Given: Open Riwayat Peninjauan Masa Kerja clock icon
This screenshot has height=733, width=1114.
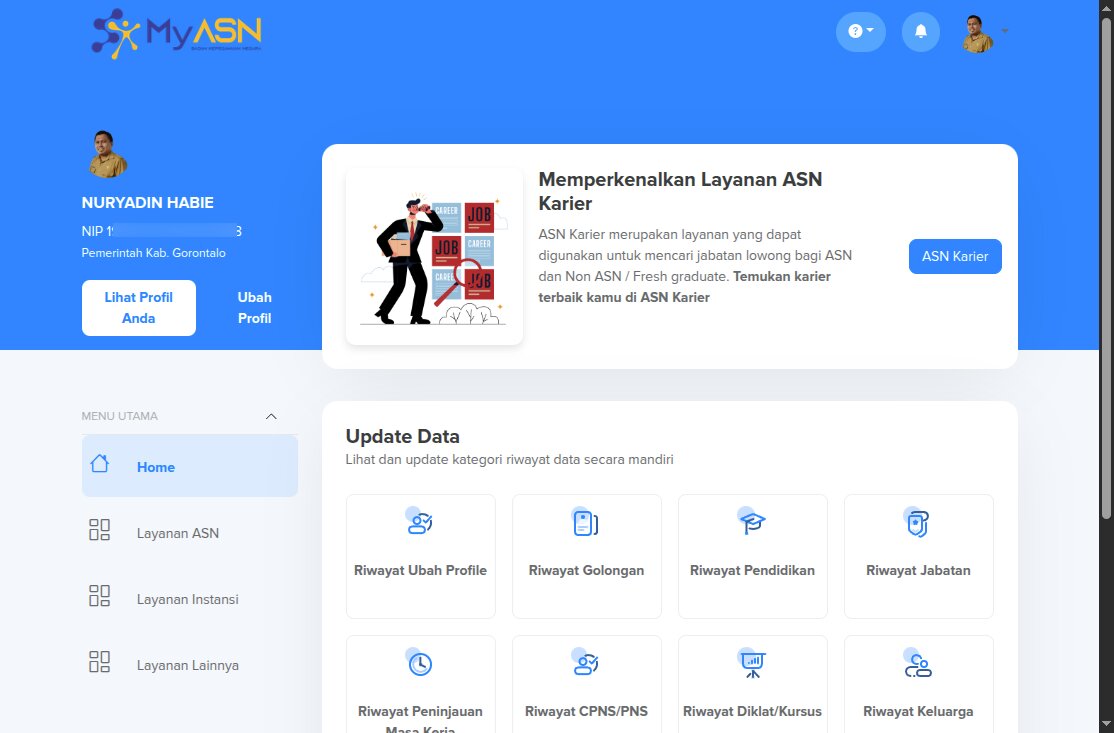Looking at the screenshot, I should [420, 662].
